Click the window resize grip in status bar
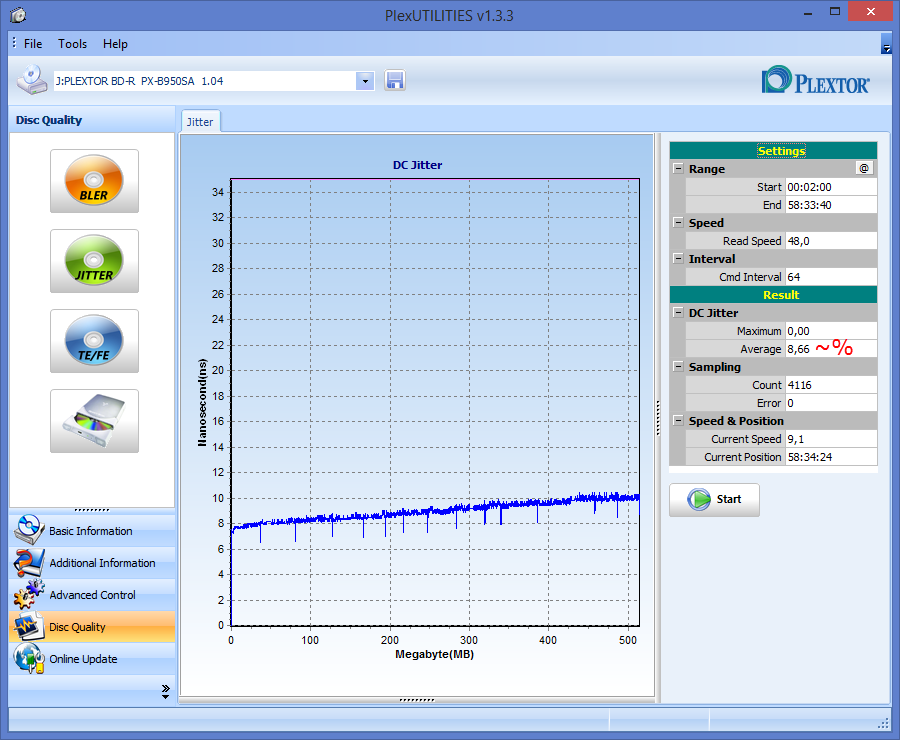 pyautogui.click(x=884, y=724)
